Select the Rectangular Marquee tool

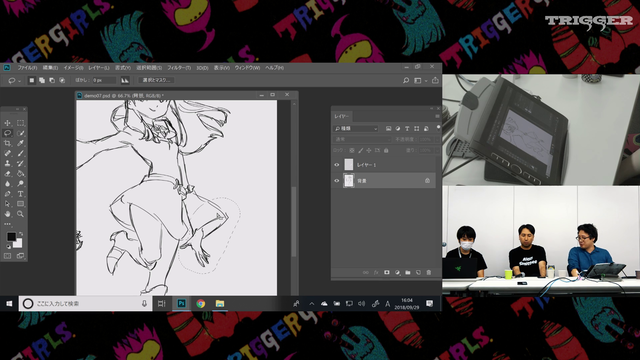20,123
